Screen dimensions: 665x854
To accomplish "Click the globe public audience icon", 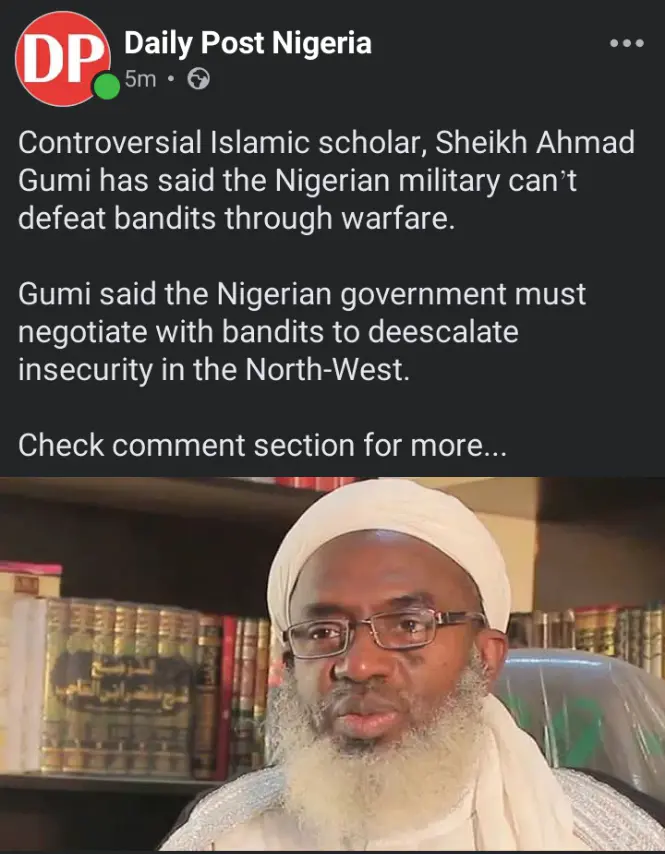I will point(198,80).
